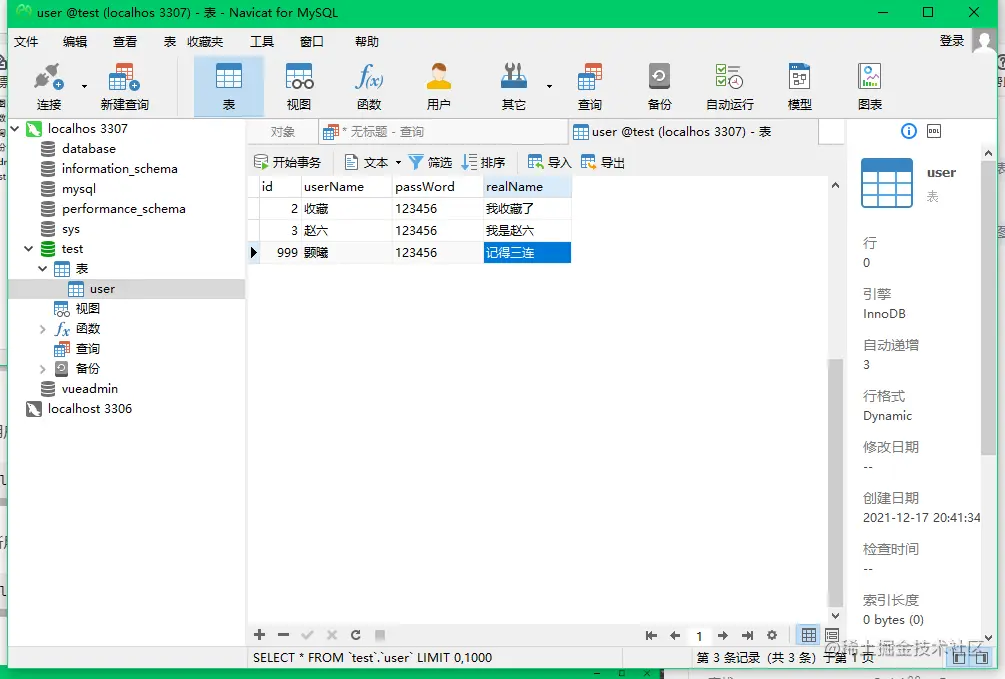Add a new record with plus button
The height and width of the screenshot is (679, 1005).
click(x=260, y=635)
